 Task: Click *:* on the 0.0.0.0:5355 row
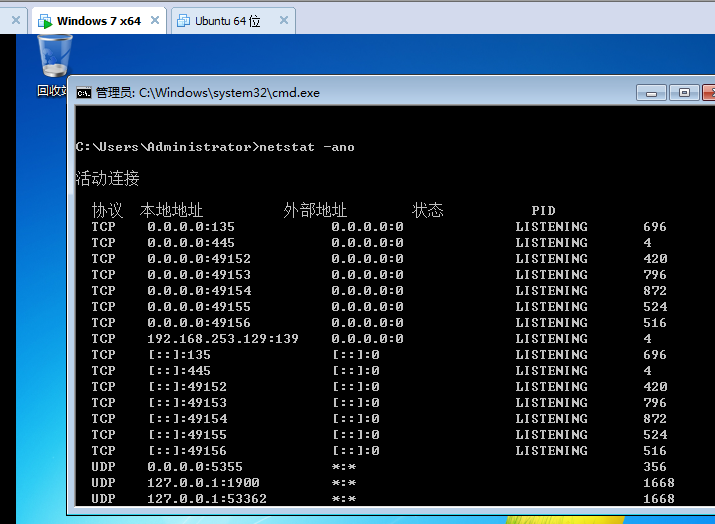tap(344, 467)
